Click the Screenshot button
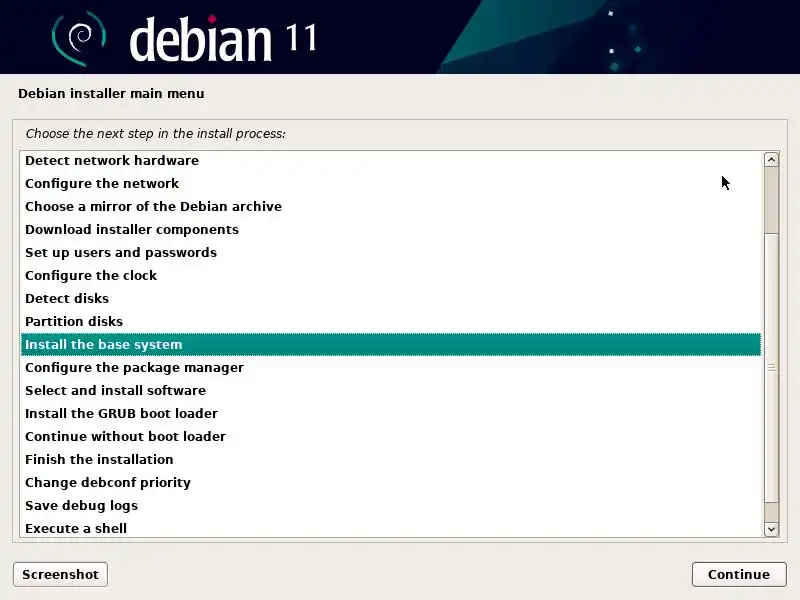Screen dimensions: 800x600 (60, 574)
